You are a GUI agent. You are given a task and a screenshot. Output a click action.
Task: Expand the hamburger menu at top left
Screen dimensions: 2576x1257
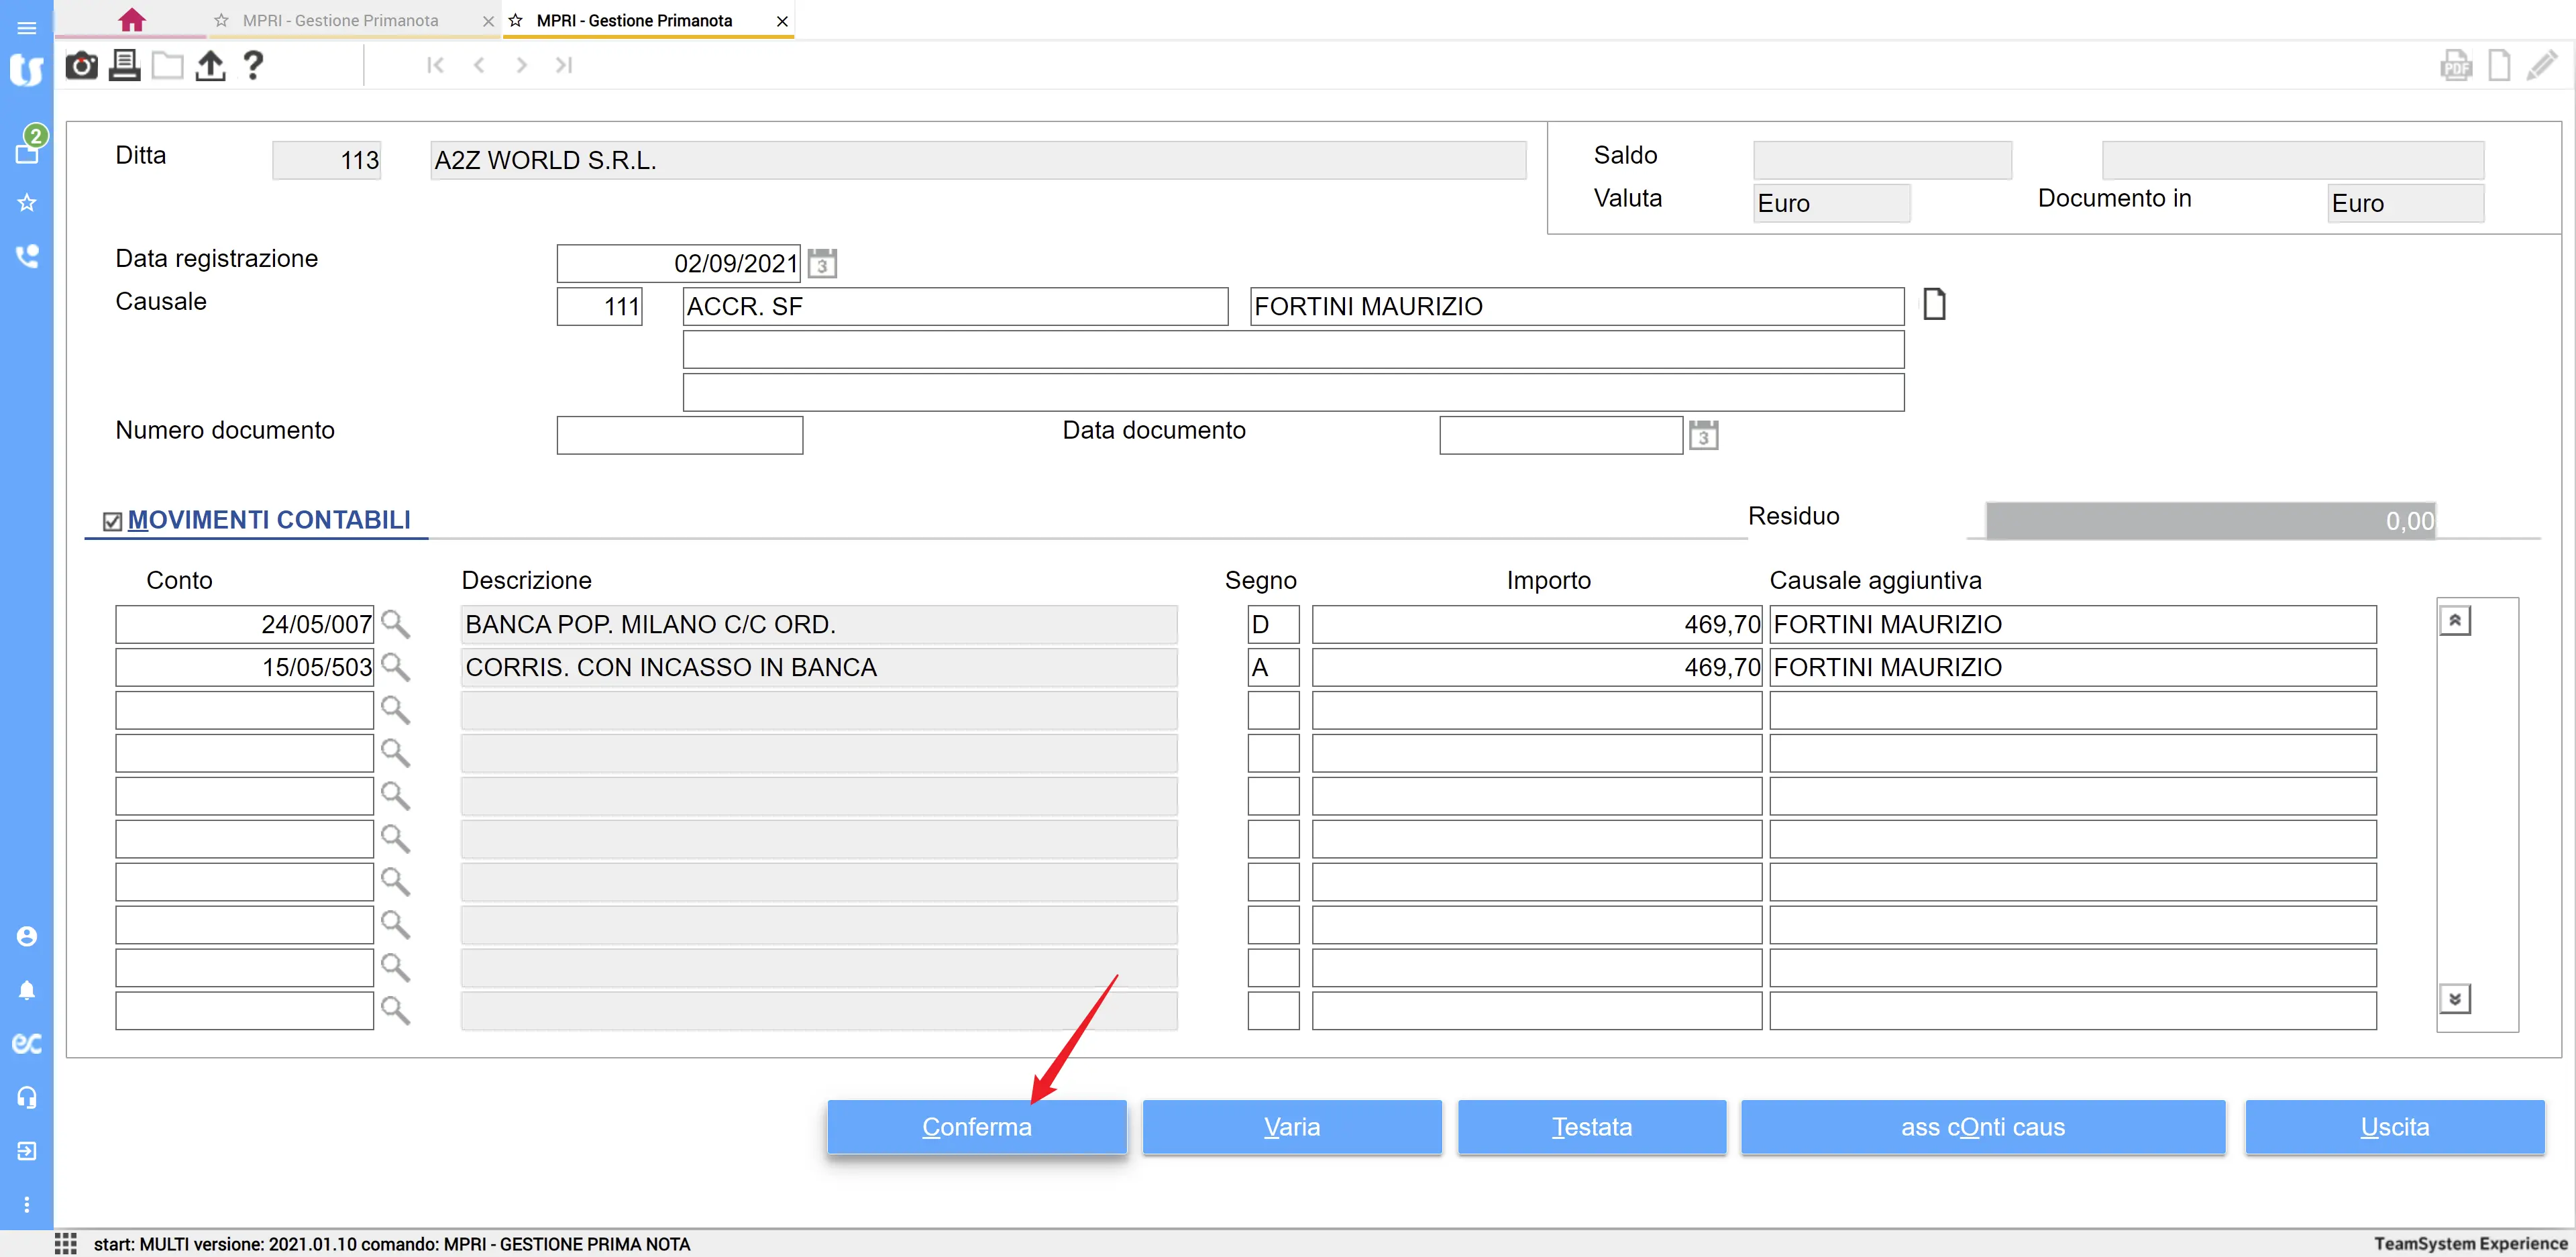[x=27, y=28]
